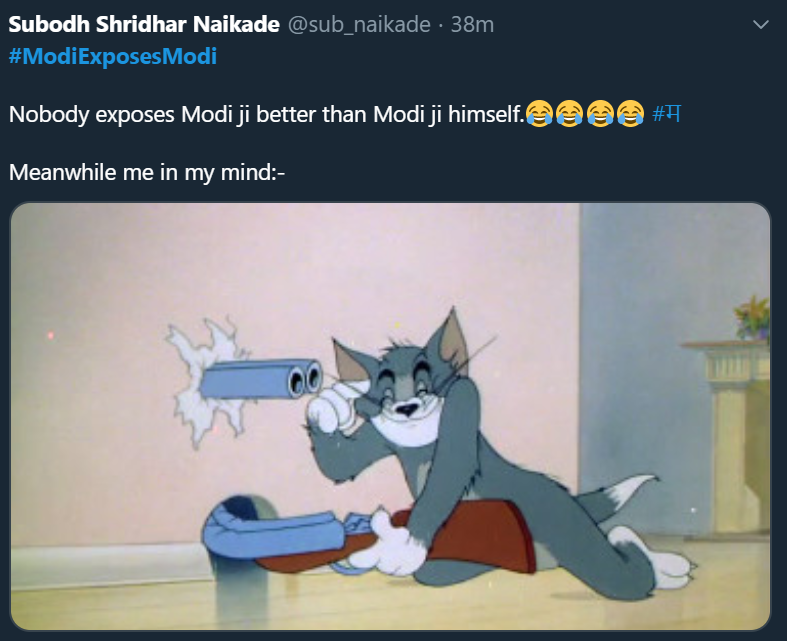This screenshot has height=641, width=787.
Task: Follow the #ModiExposesModi hashtag
Action: pyautogui.click(x=113, y=56)
